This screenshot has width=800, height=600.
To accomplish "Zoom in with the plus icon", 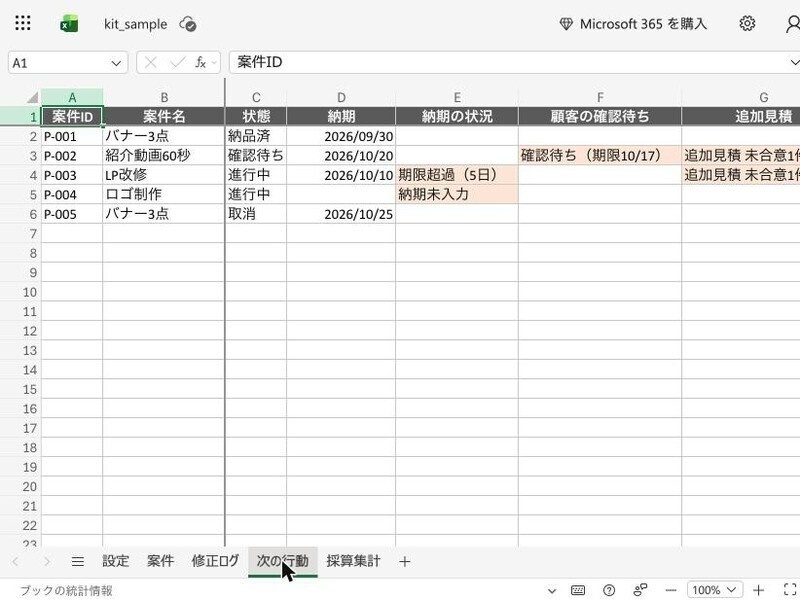I will coord(758,590).
